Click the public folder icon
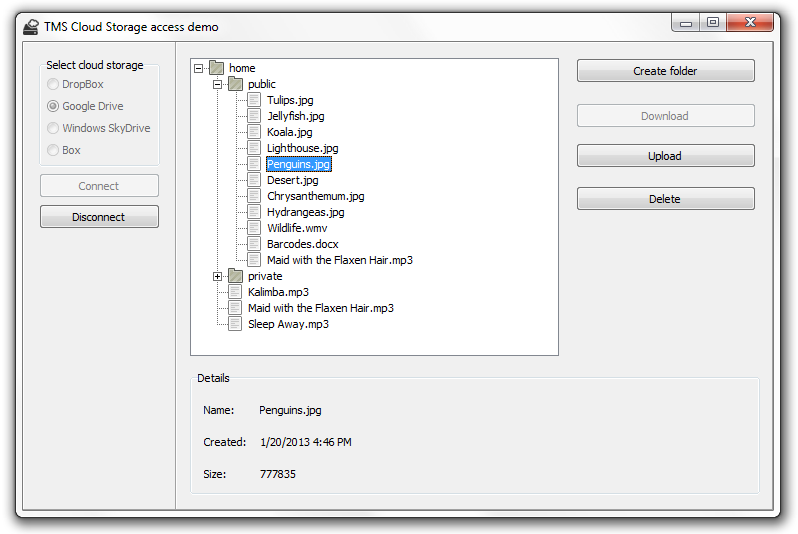798x534 pixels. point(236,84)
